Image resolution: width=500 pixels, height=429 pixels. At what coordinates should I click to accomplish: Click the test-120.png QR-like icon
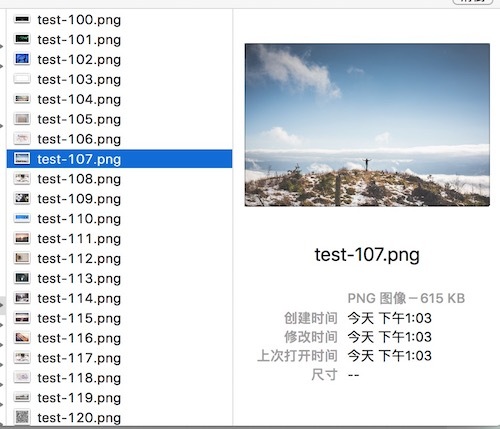(22, 417)
